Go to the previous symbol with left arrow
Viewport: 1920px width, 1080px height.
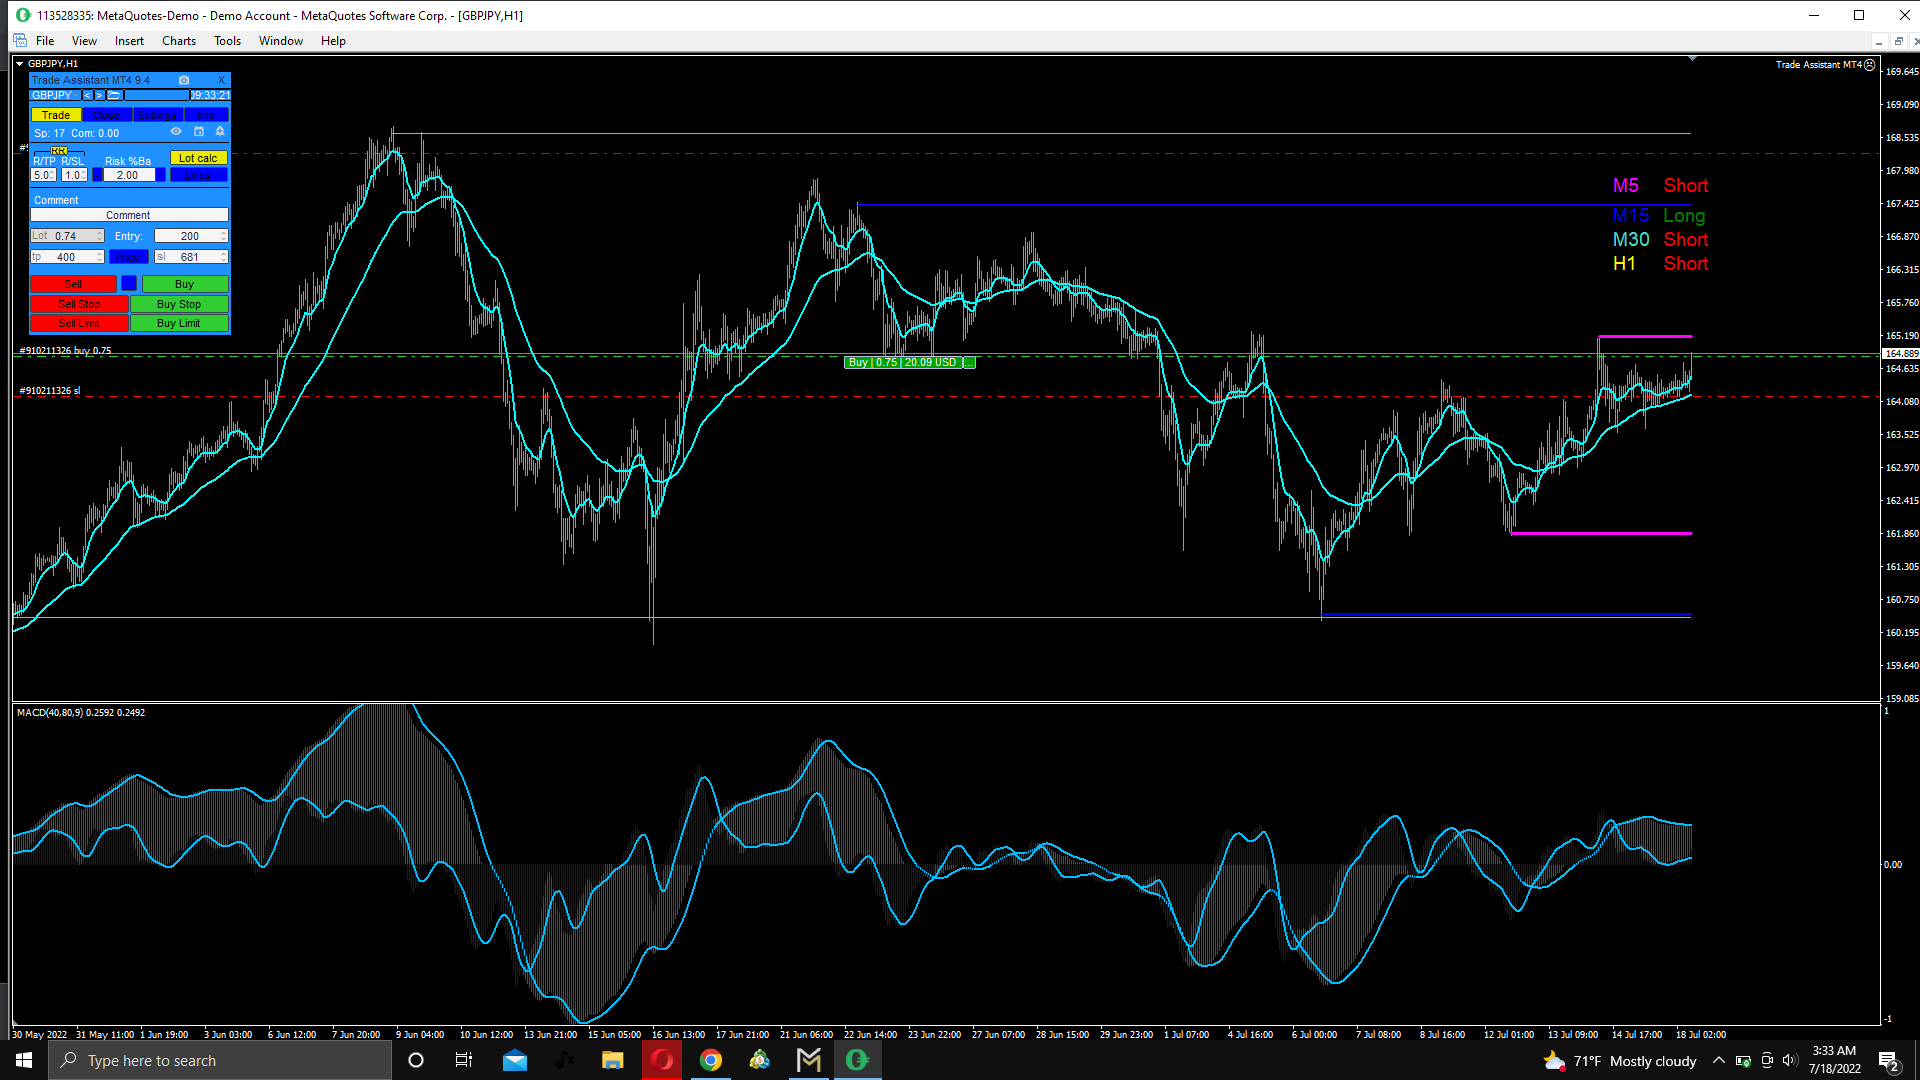click(x=88, y=96)
